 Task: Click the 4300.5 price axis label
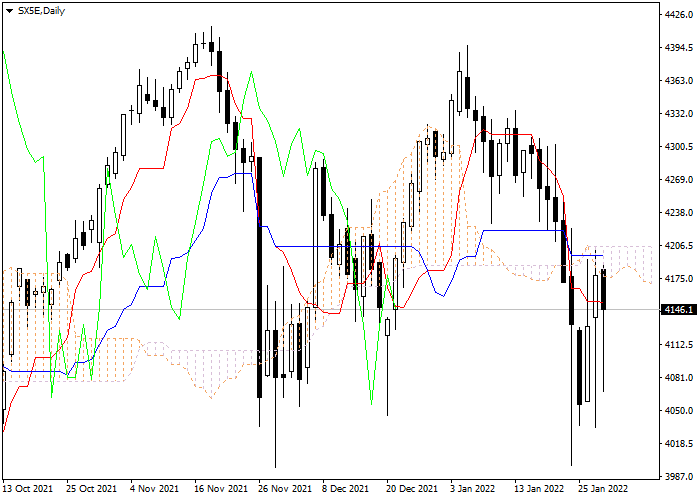[x=679, y=147]
